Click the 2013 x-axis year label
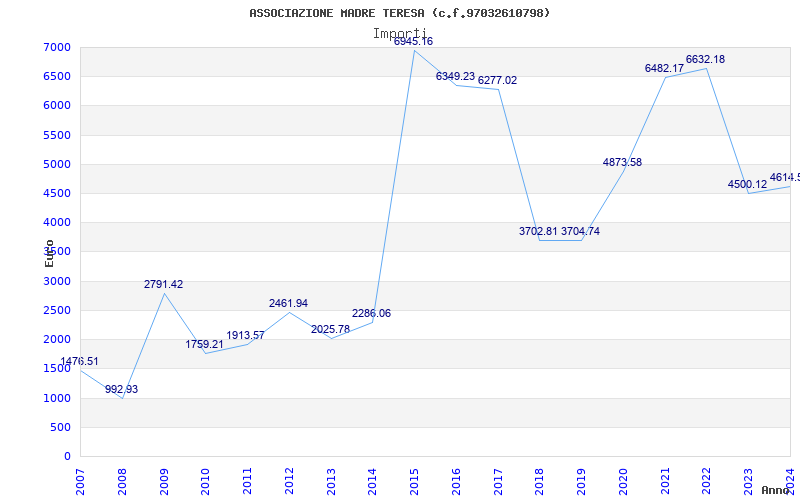This screenshot has height=500, width=800. click(331, 482)
